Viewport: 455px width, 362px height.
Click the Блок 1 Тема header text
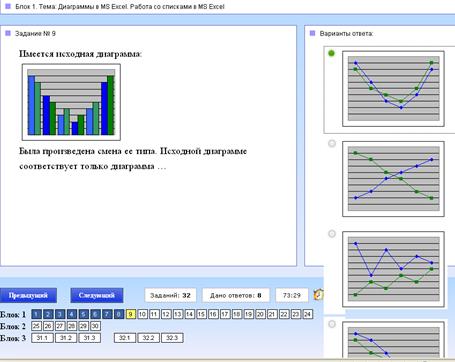[x=120, y=7]
